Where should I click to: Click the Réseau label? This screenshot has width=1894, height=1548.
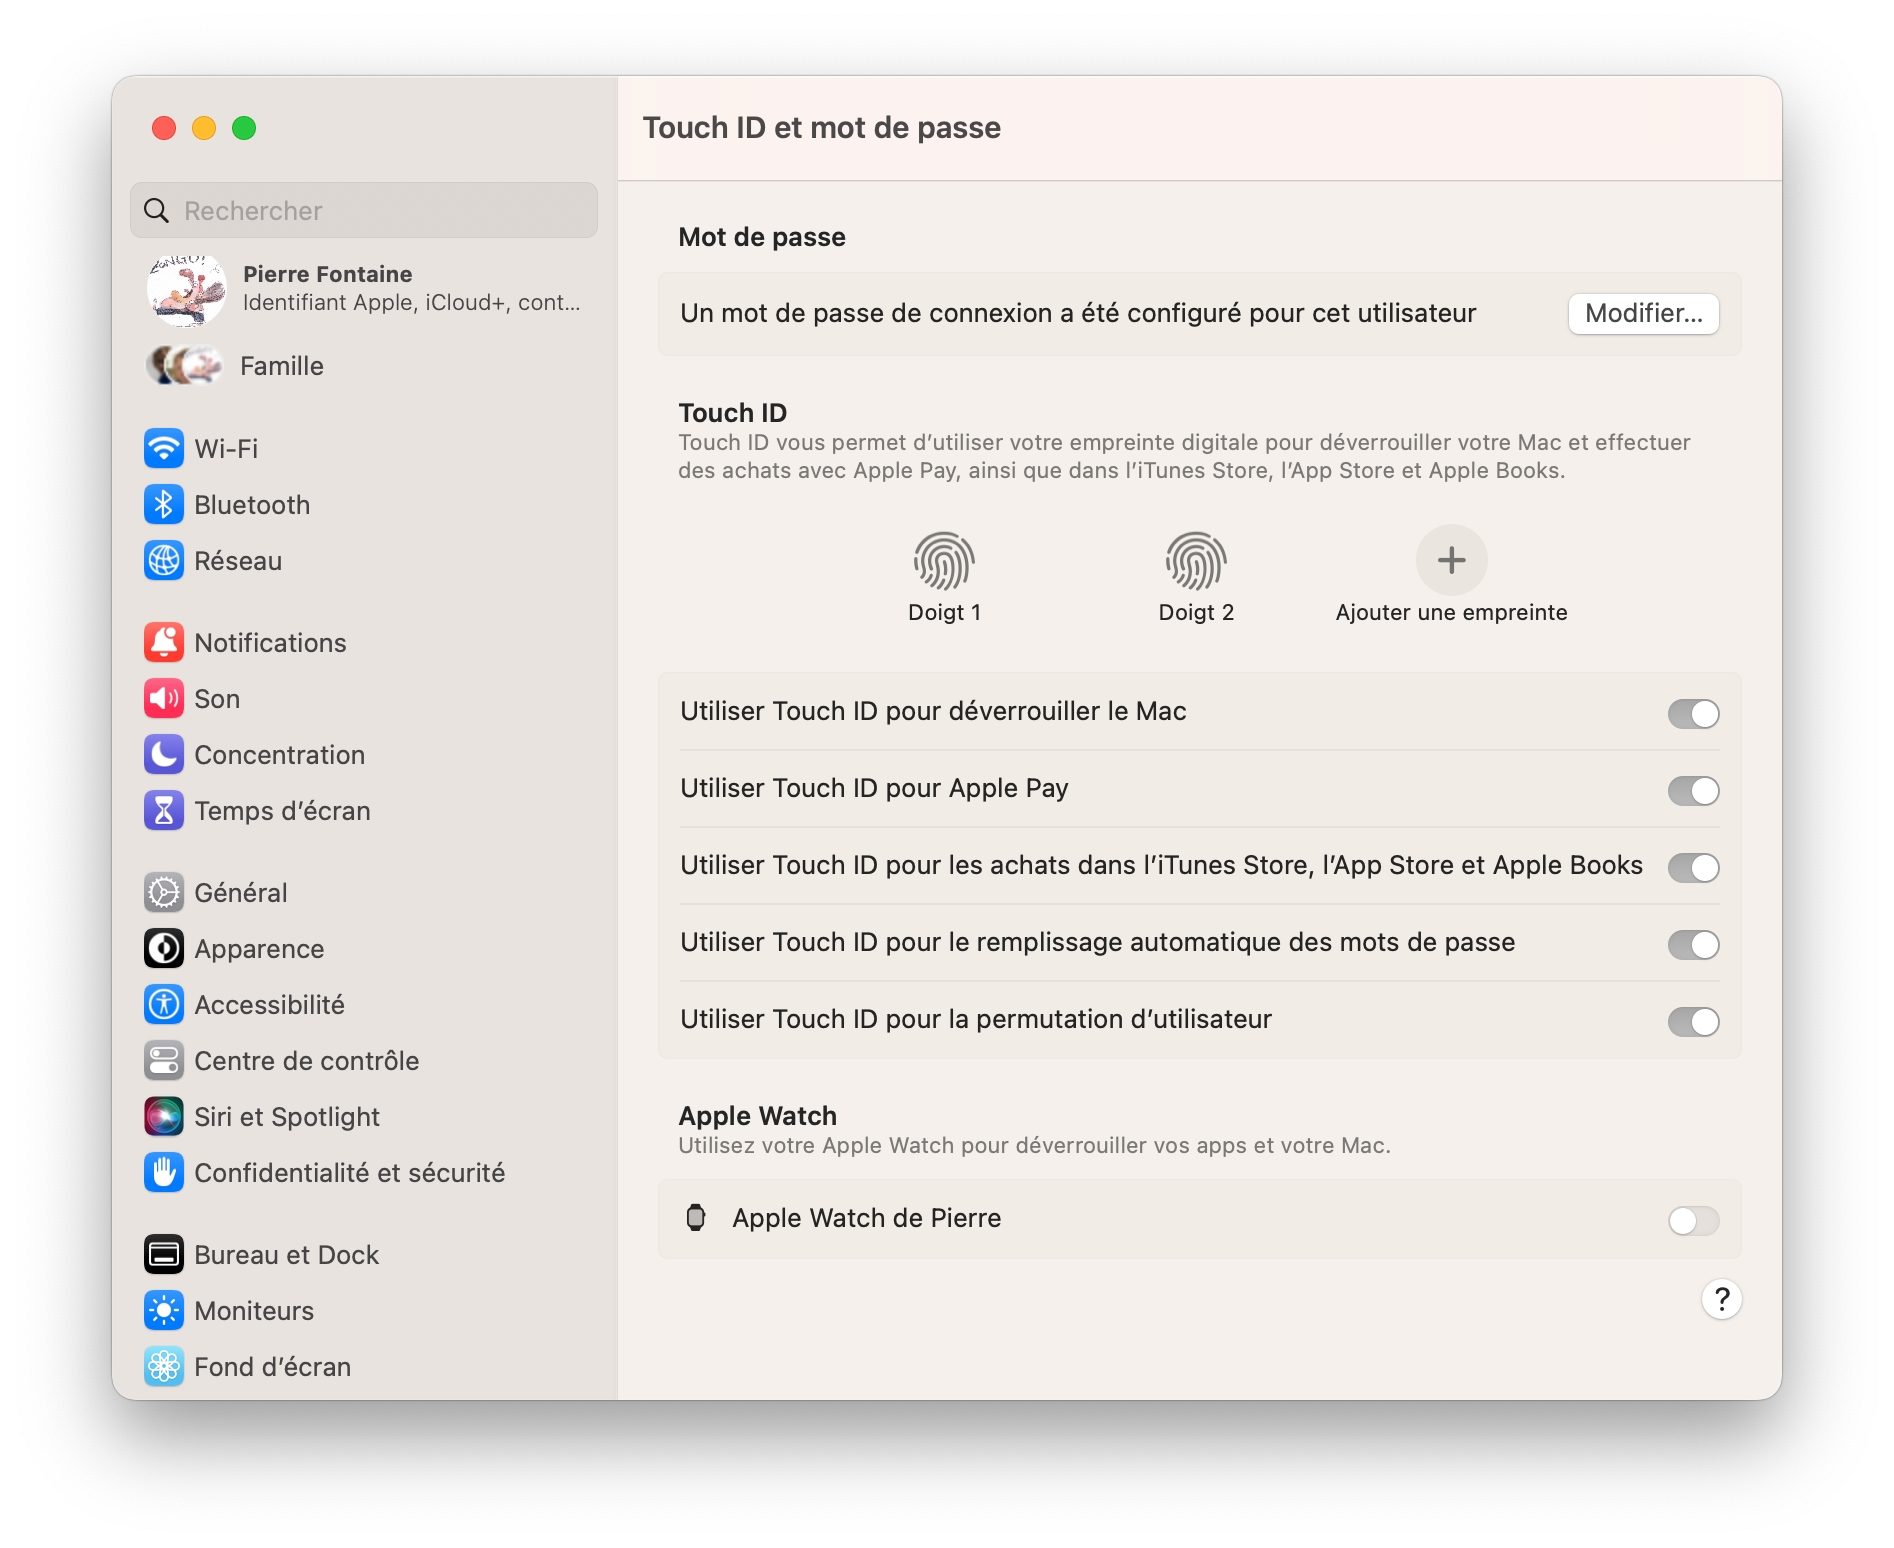tap(238, 561)
